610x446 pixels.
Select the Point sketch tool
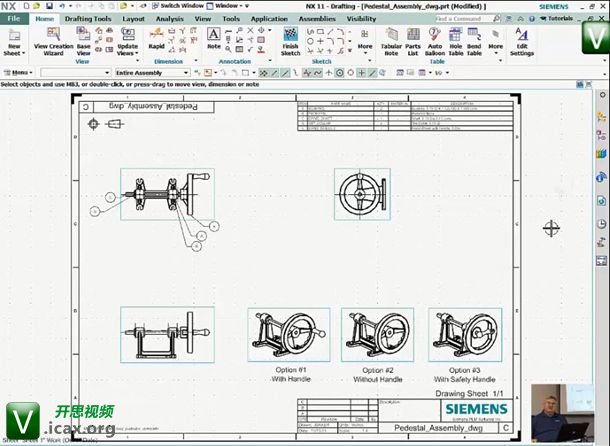point(320,41)
